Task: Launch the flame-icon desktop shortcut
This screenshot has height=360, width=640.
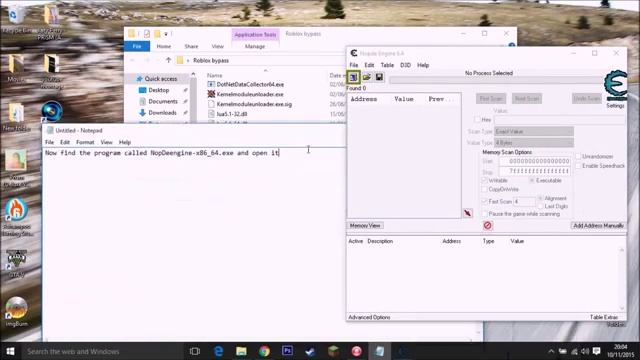Action: (16, 217)
